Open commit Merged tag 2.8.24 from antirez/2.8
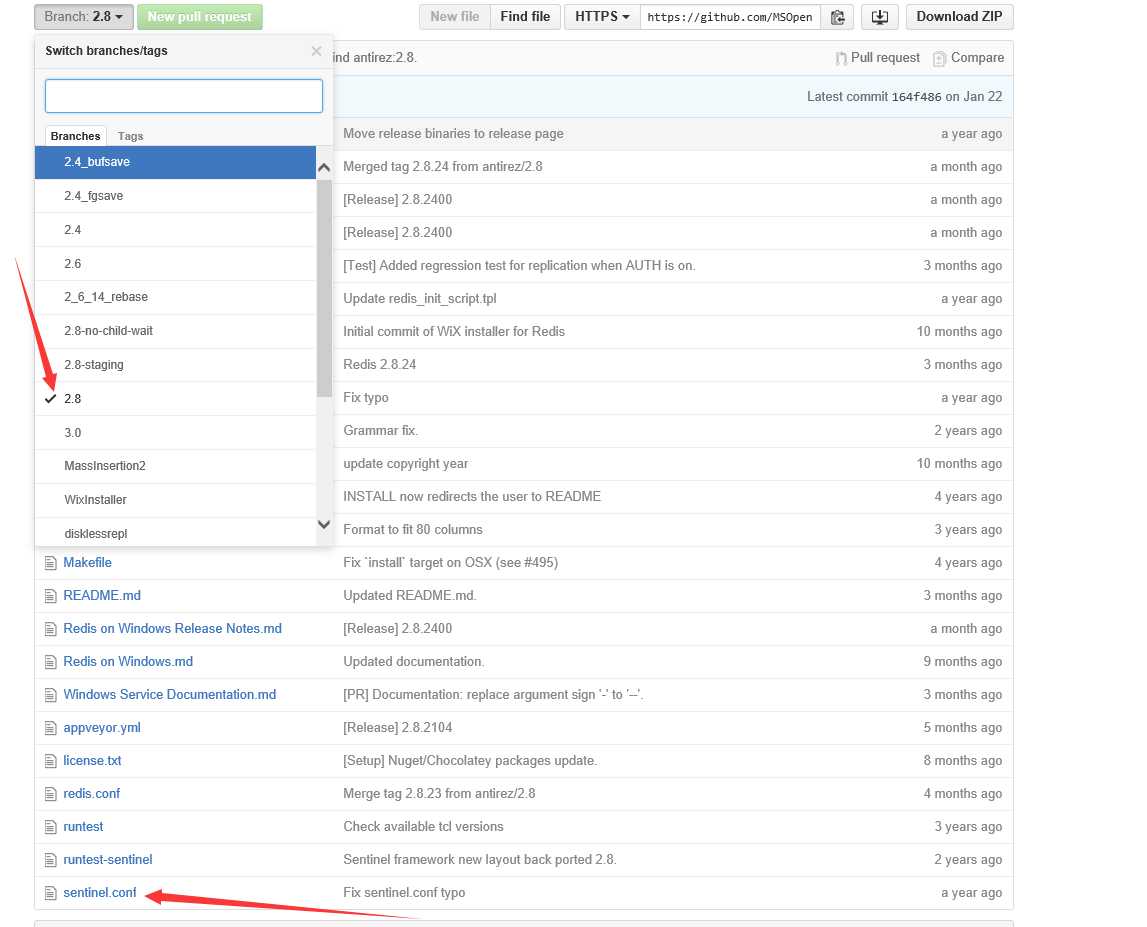This screenshot has height=927, width=1147. pyautogui.click(x=443, y=167)
